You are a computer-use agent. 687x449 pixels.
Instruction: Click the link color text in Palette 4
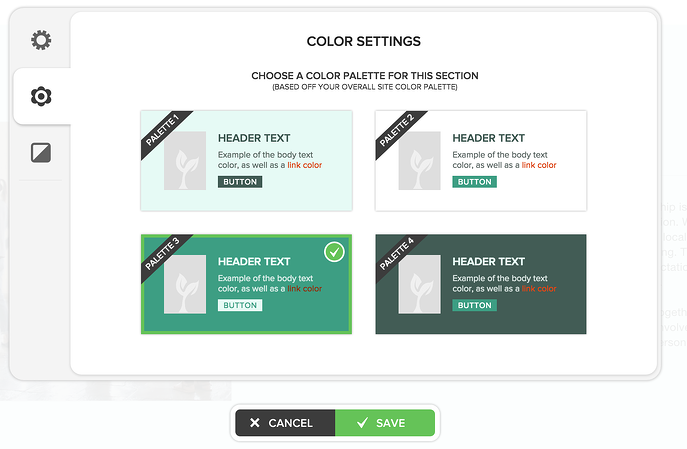click(539, 289)
